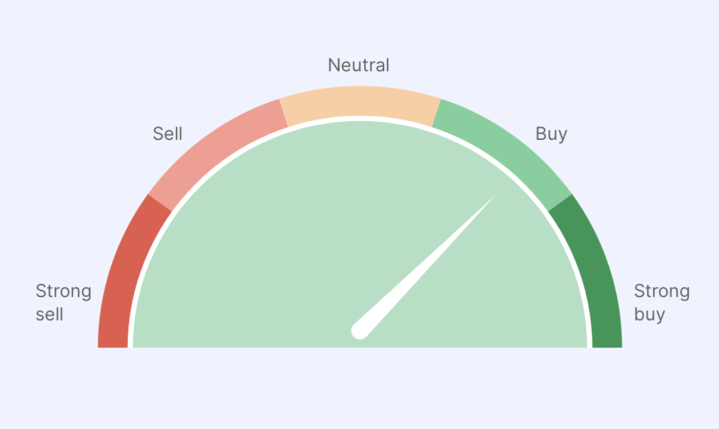The height and width of the screenshot is (429, 719).
Task: Click the "Neutral" label above the gauge
Action: tap(359, 65)
